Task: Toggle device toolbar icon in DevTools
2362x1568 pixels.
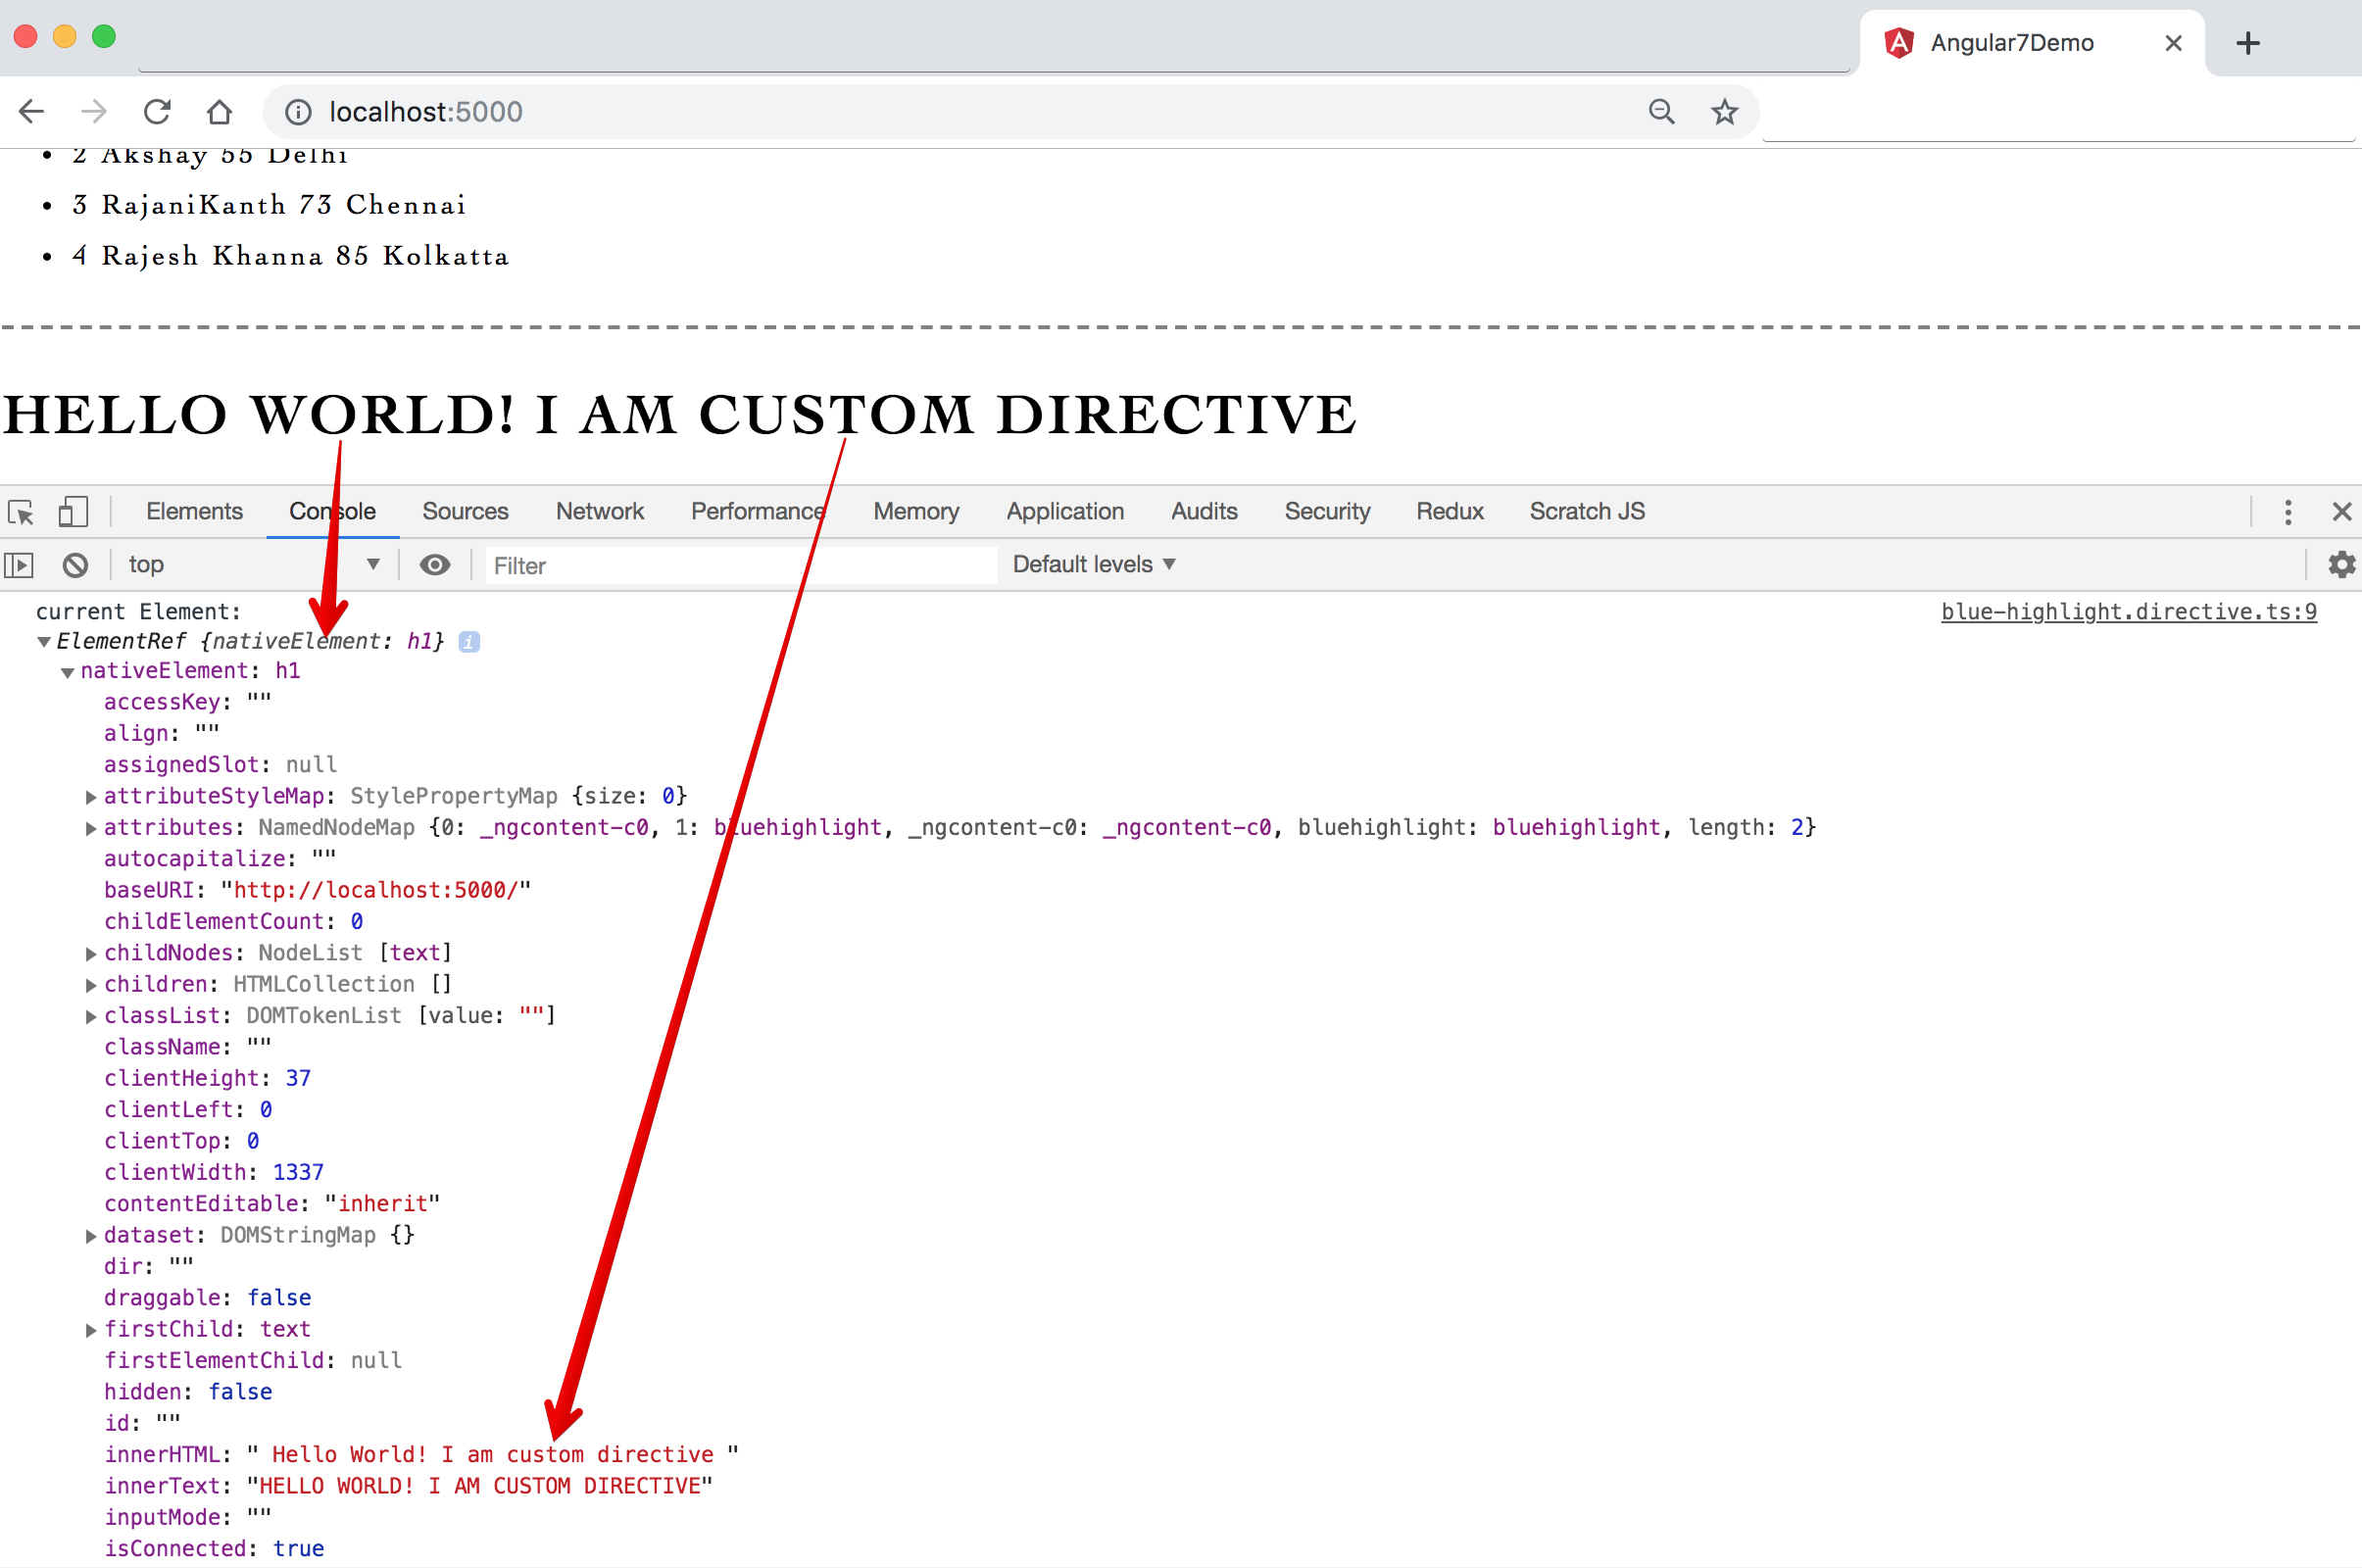Action: (x=72, y=512)
